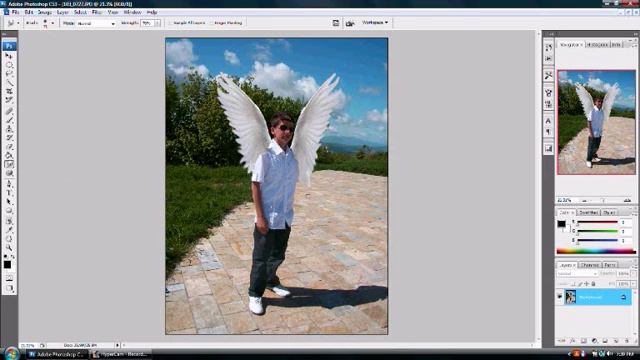Click the add layer mask icon

point(584,340)
